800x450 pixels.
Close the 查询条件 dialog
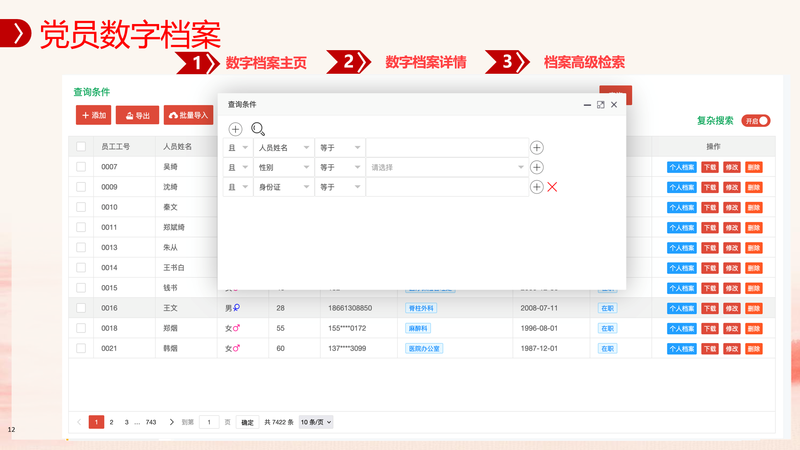(614, 105)
